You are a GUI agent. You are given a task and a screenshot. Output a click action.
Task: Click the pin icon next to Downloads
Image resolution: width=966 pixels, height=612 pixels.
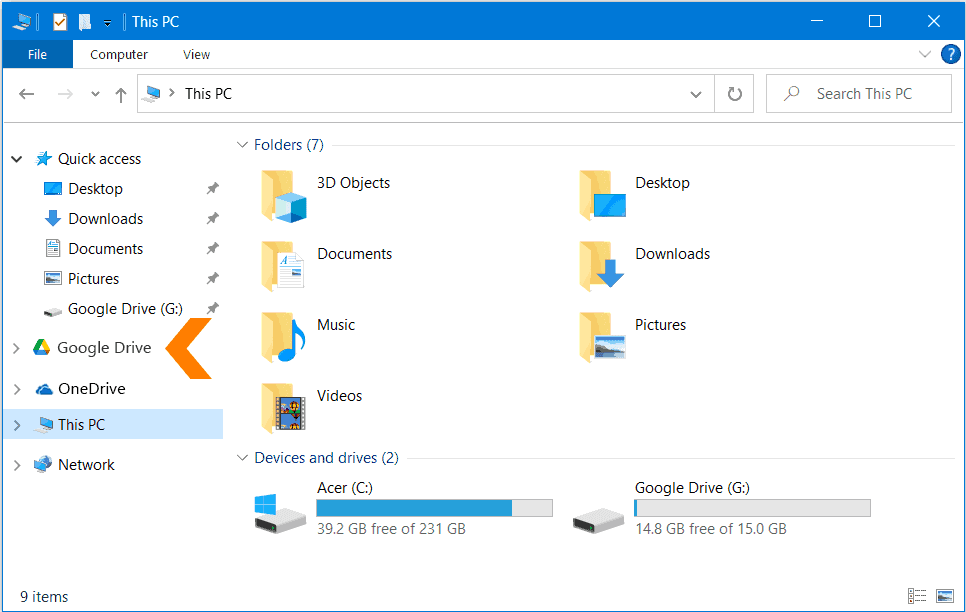click(213, 218)
